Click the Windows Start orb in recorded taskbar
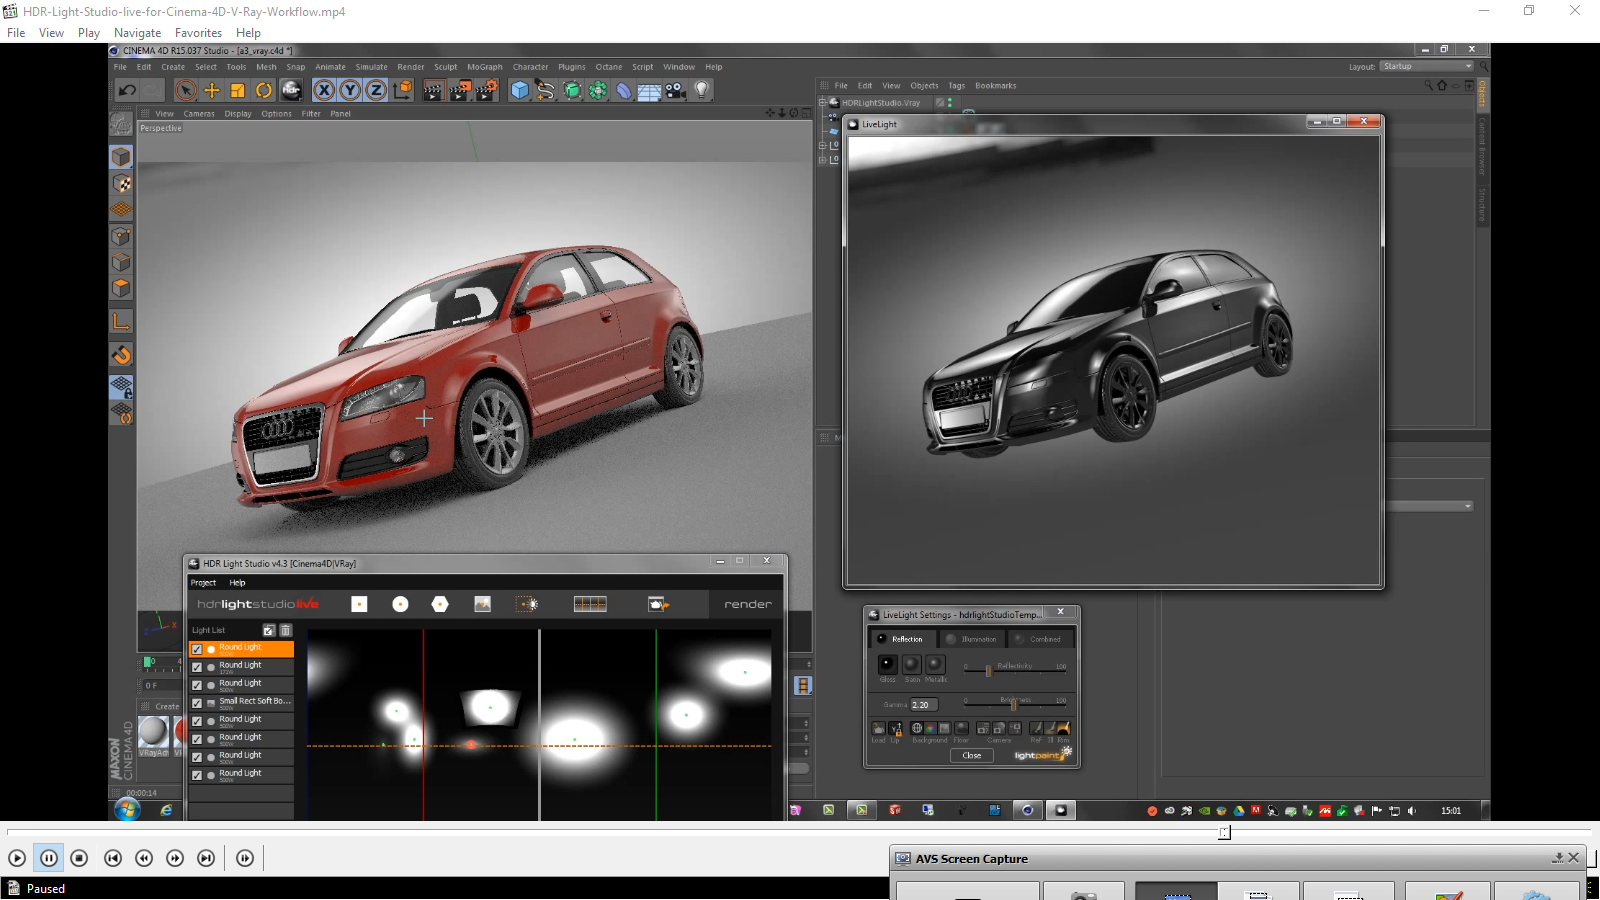This screenshot has height=900, width=1600. (127, 809)
